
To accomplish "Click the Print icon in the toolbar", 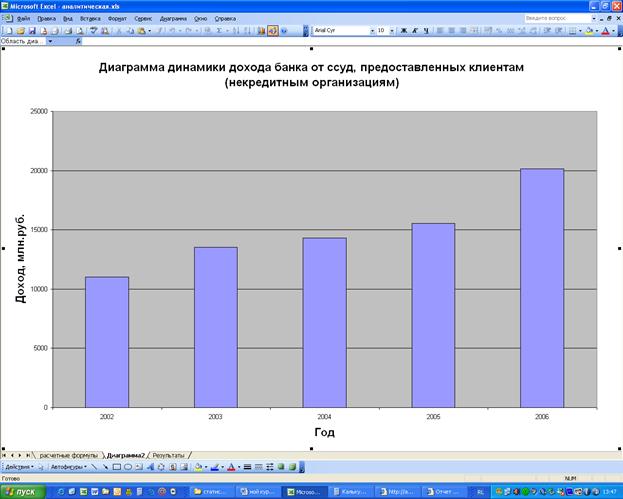I will click(68, 31).
